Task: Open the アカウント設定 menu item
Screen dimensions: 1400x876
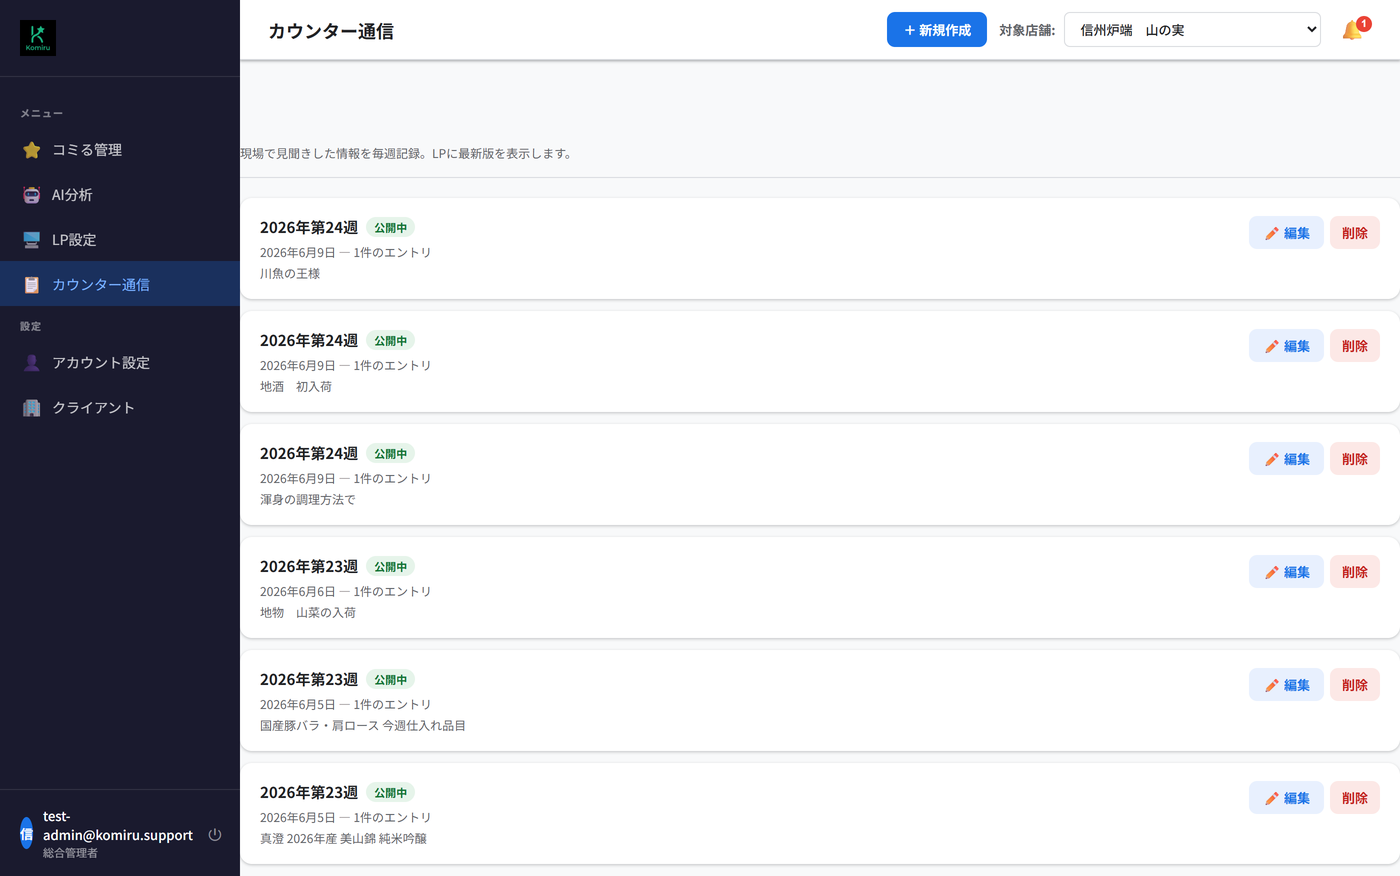Action: (x=120, y=363)
